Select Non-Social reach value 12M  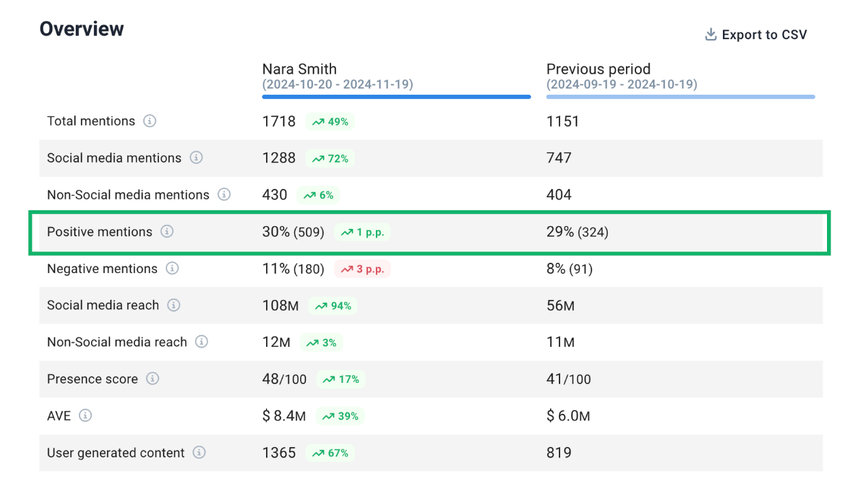[x=276, y=342]
